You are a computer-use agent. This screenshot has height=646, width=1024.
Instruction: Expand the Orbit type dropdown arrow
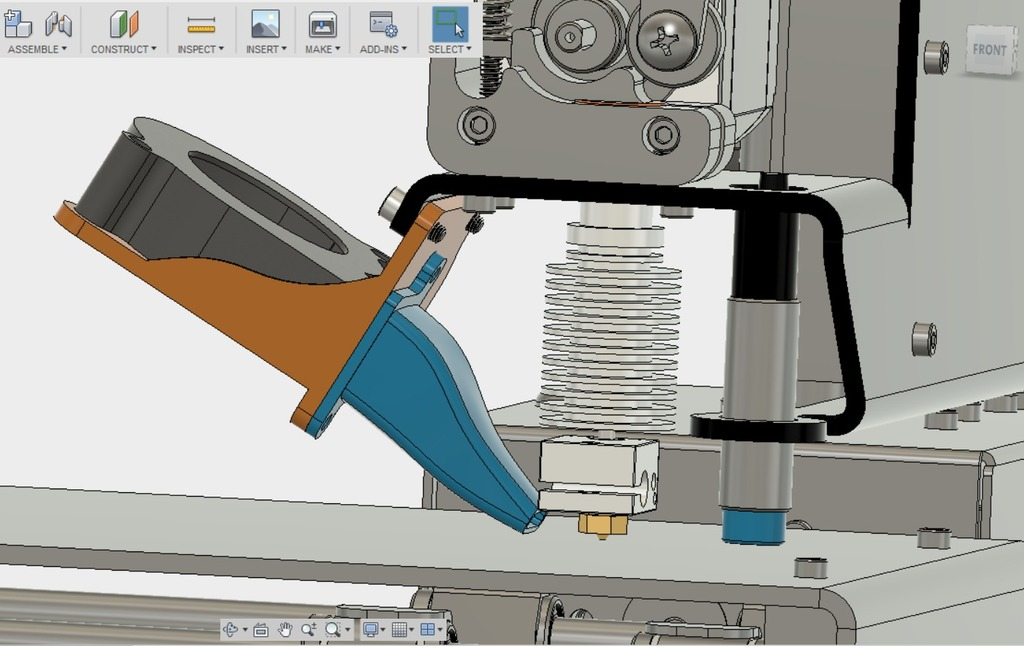click(246, 630)
